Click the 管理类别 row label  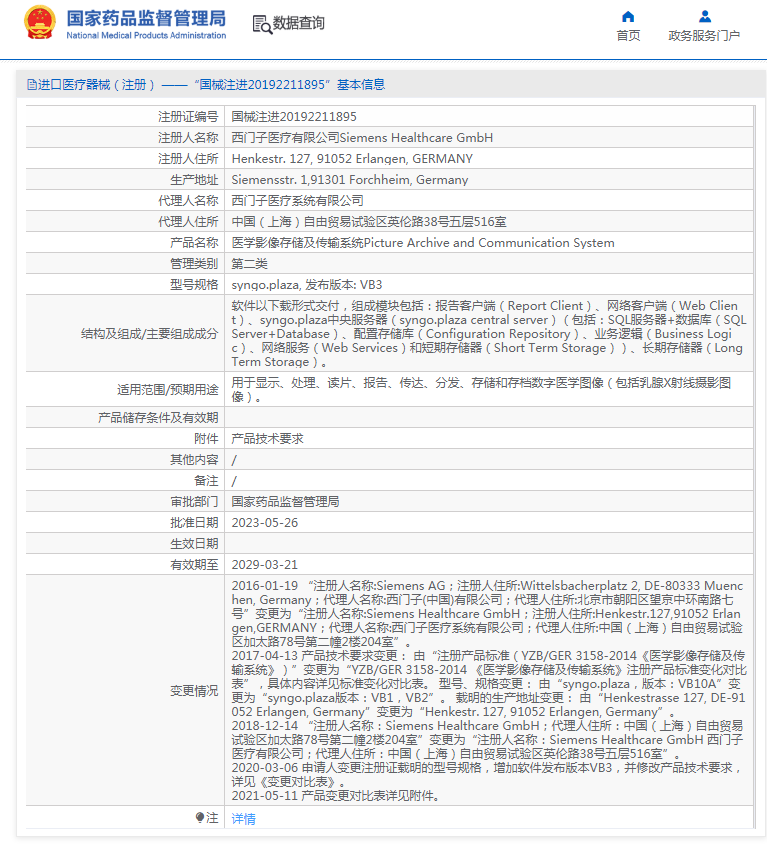coord(194,264)
